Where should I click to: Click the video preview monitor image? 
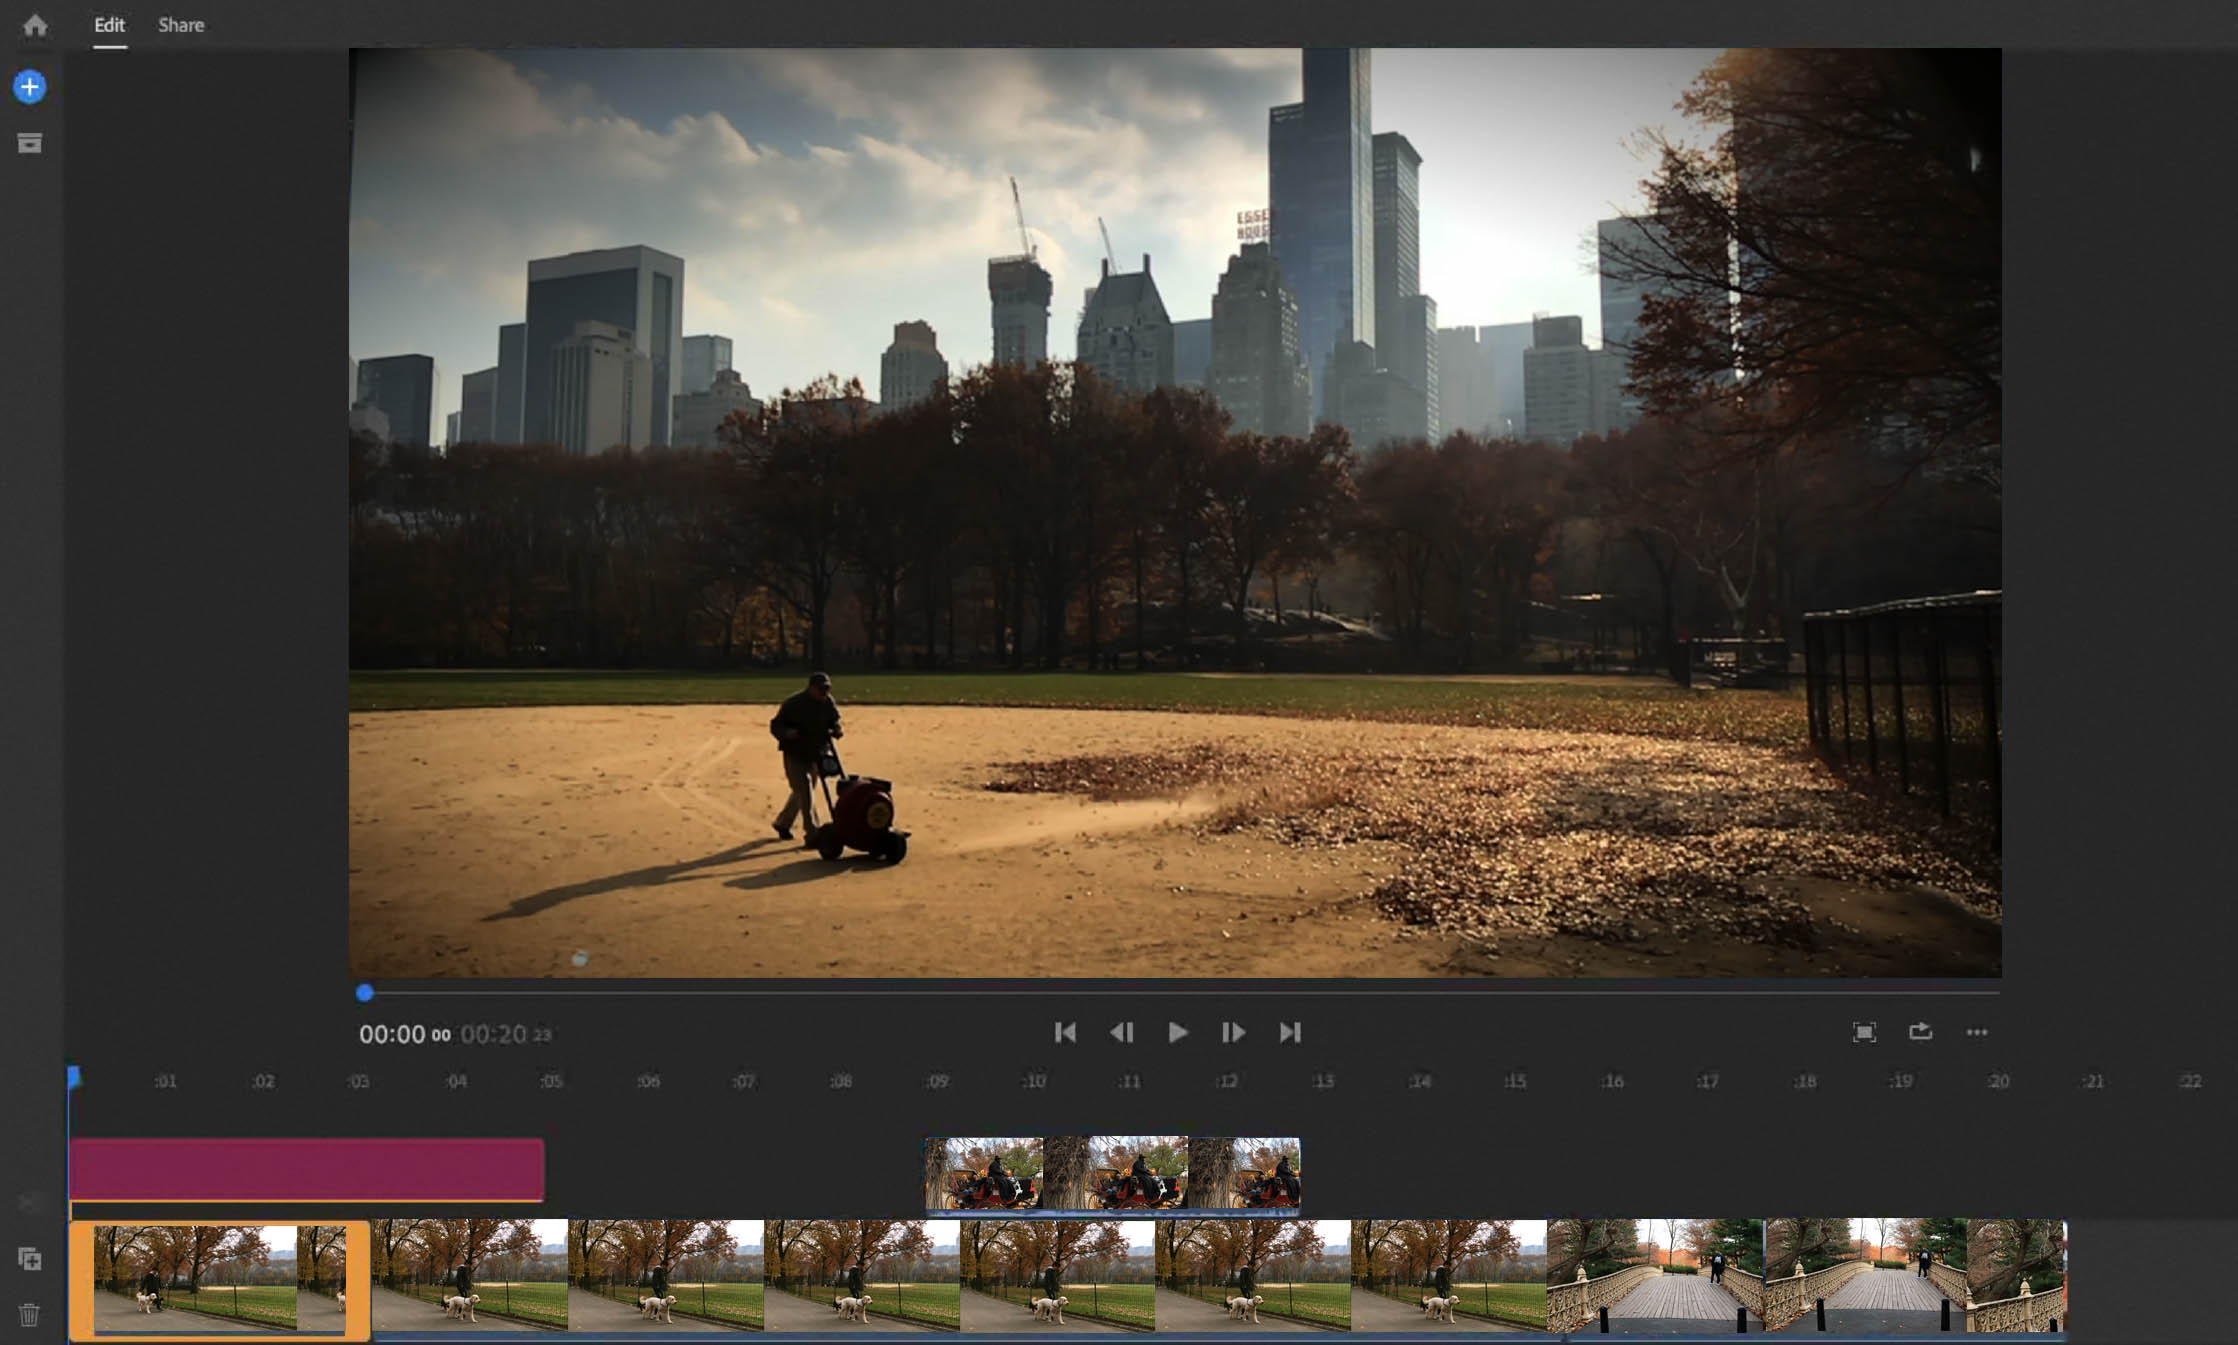1175,513
